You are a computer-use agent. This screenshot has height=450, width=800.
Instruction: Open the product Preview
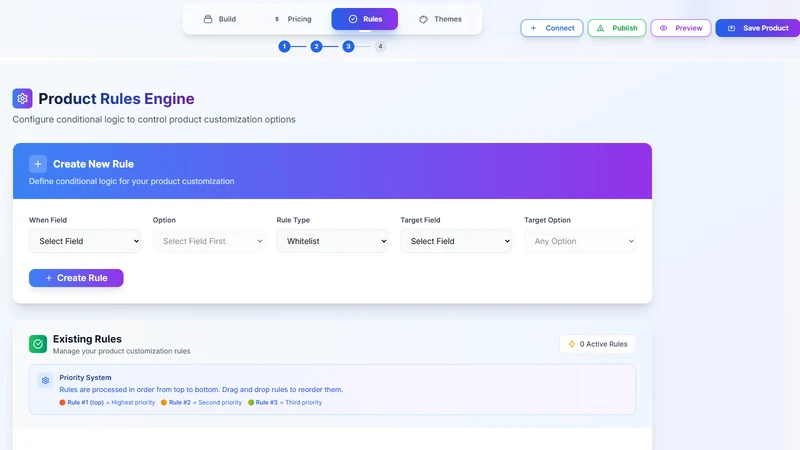(681, 28)
